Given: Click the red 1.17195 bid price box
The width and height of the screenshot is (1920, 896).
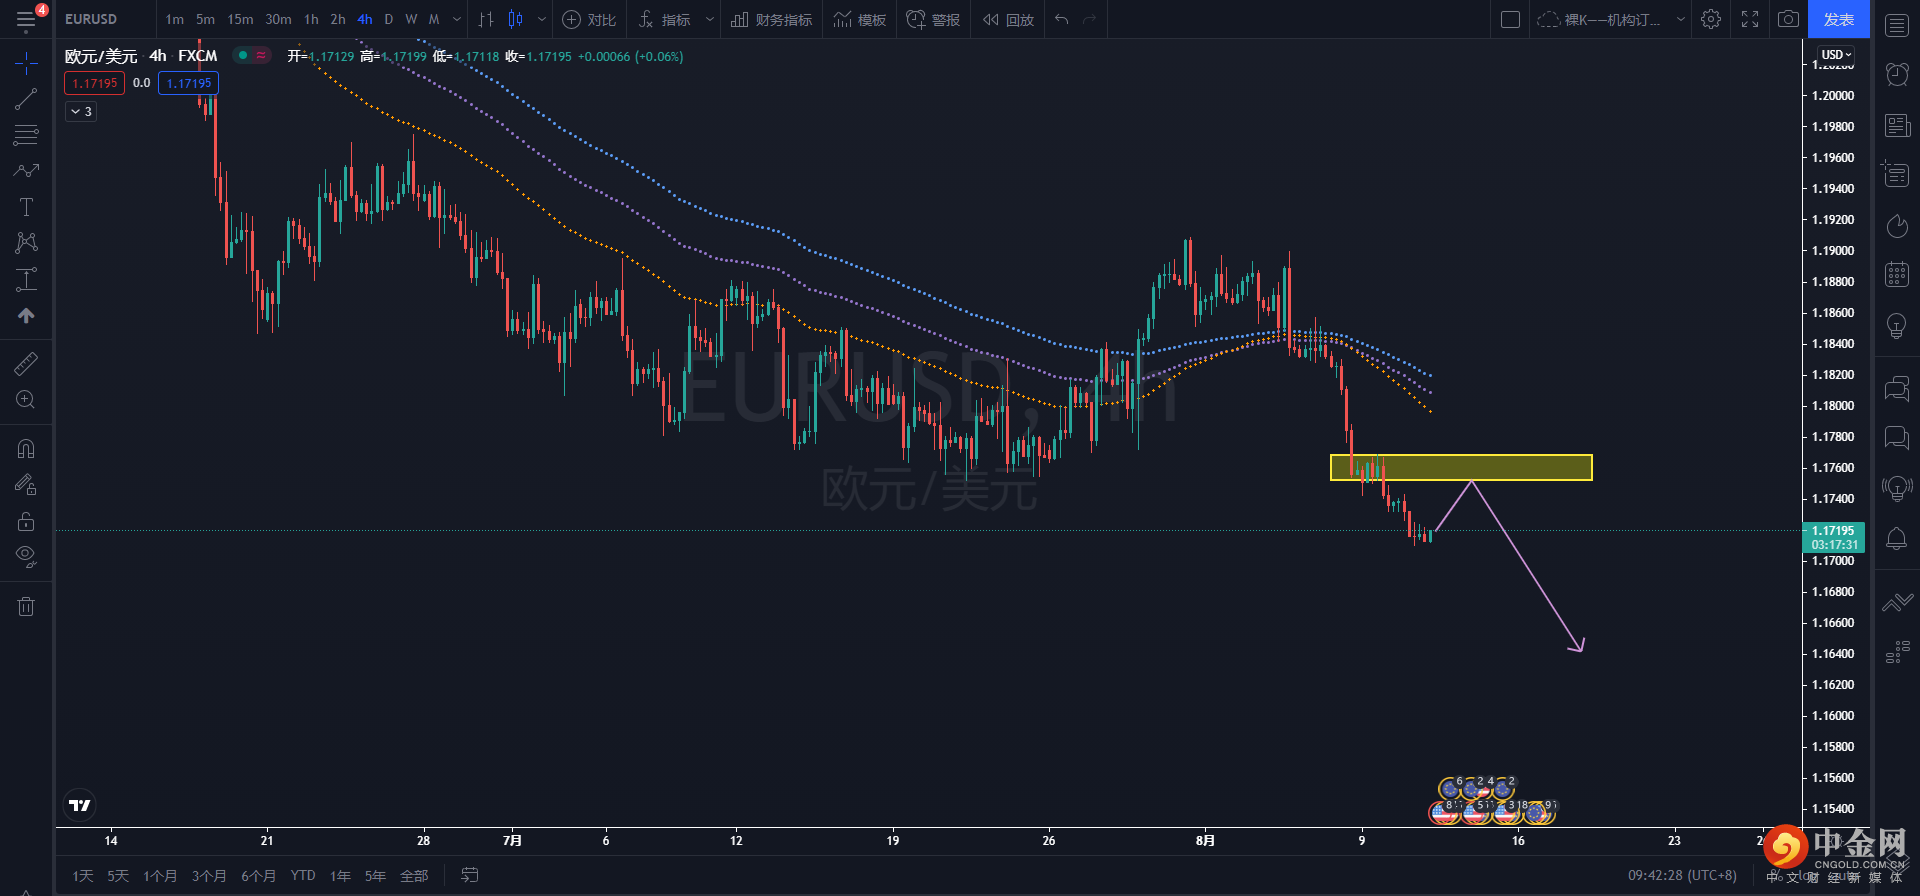Looking at the screenshot, I should [x=95, y=83].
